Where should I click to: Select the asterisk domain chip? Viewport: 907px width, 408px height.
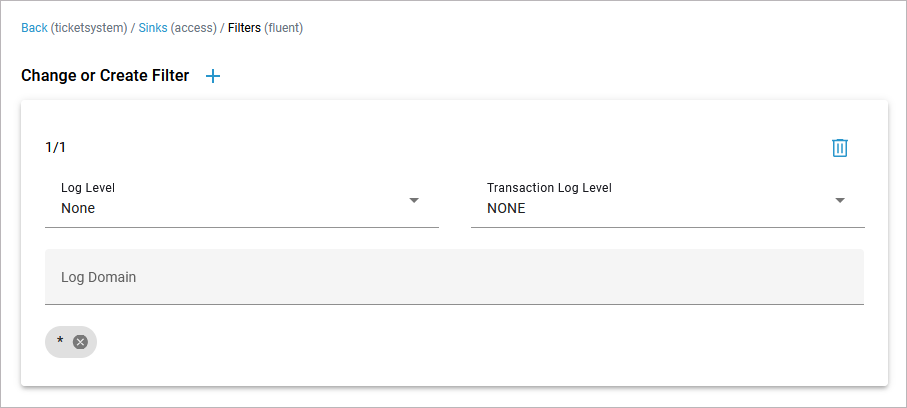pos(60,342)
